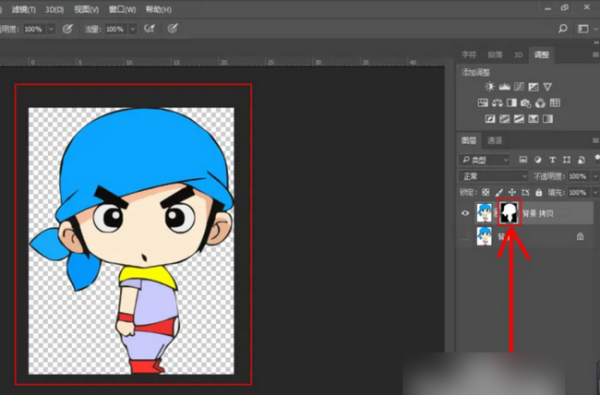Screen dimensions: 600x395
Task: Click the airbrush build-up icon
Action: (150, 29)
